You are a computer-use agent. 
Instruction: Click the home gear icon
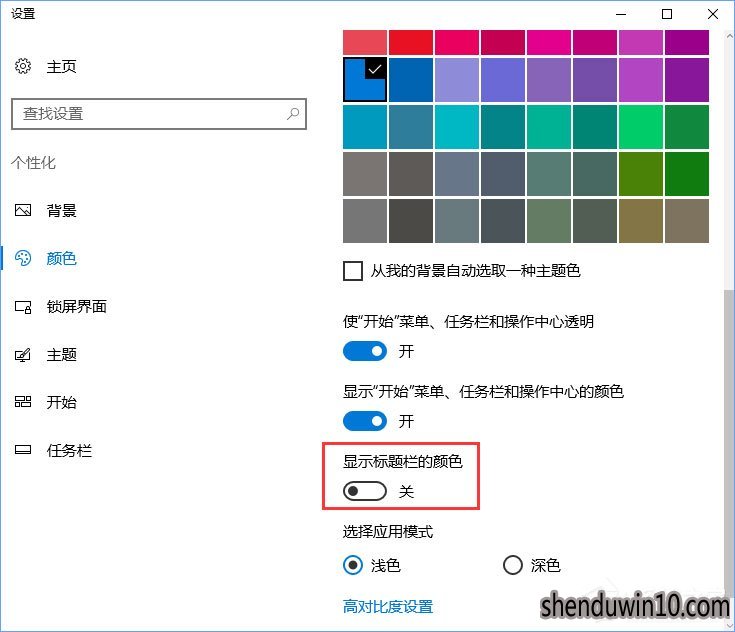(x=22, y=66)
